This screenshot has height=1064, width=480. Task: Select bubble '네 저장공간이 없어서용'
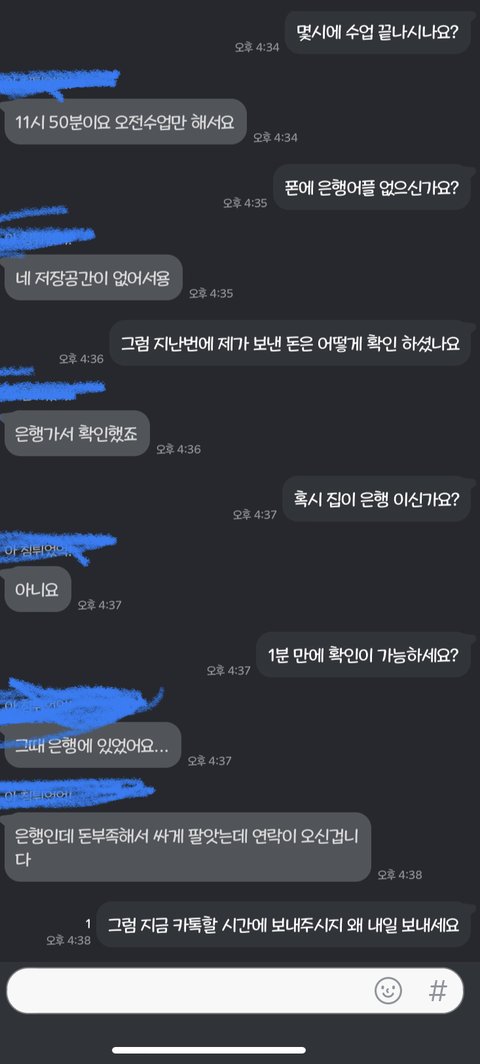94,278
